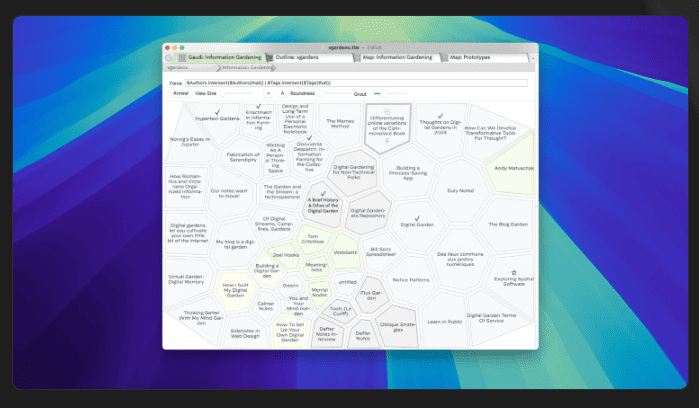Select the Learn In Public tile

(x=445, y=321)
